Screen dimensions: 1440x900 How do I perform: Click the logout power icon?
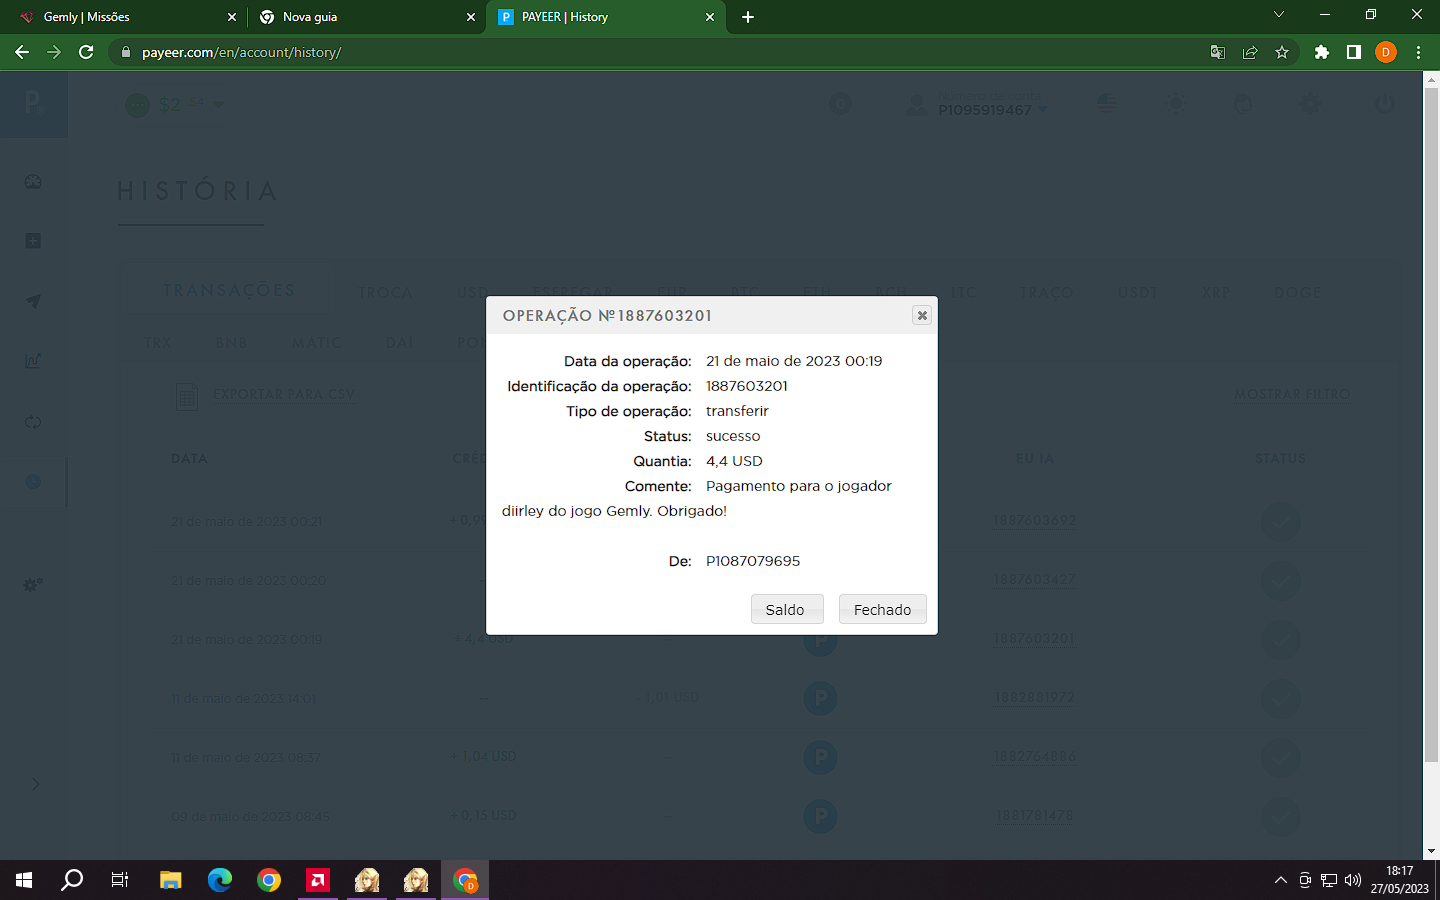[1384, 104]
